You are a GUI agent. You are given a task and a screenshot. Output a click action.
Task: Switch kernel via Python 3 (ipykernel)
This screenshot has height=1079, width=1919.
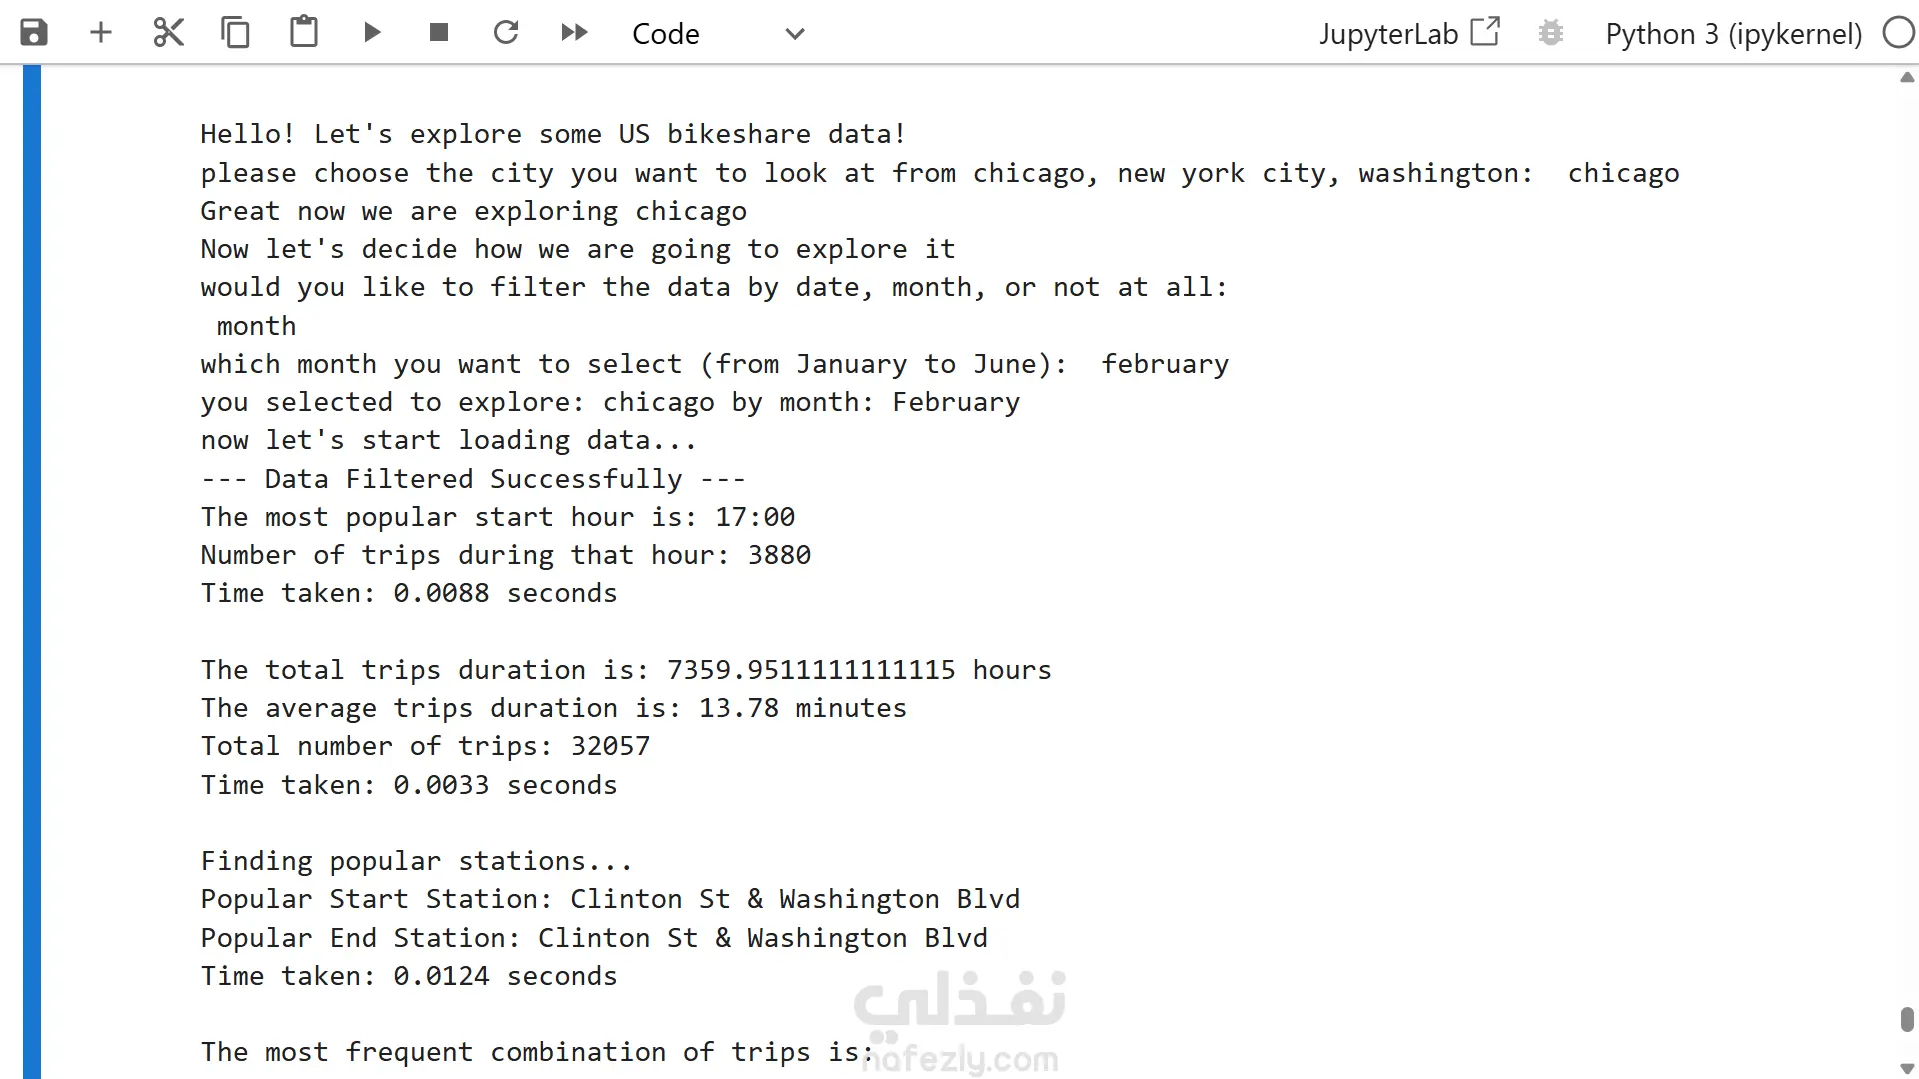(x=1733, y=34)
